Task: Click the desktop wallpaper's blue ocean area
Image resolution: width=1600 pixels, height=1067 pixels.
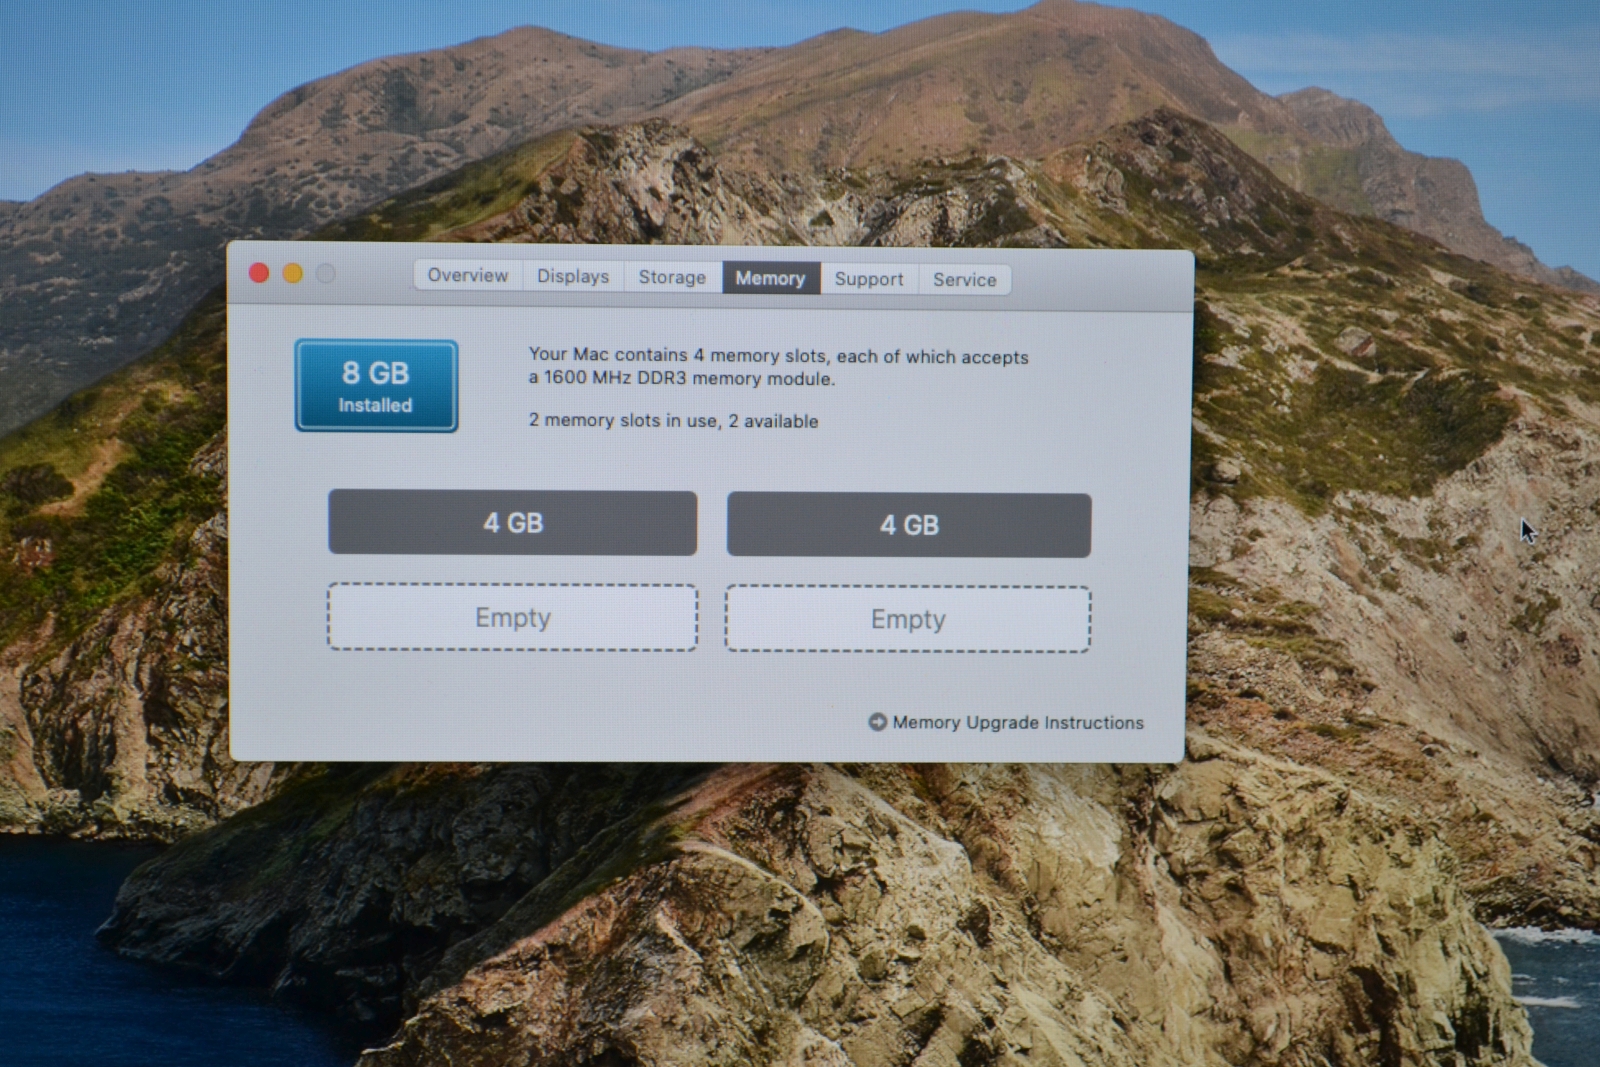Action: [60, 960]
